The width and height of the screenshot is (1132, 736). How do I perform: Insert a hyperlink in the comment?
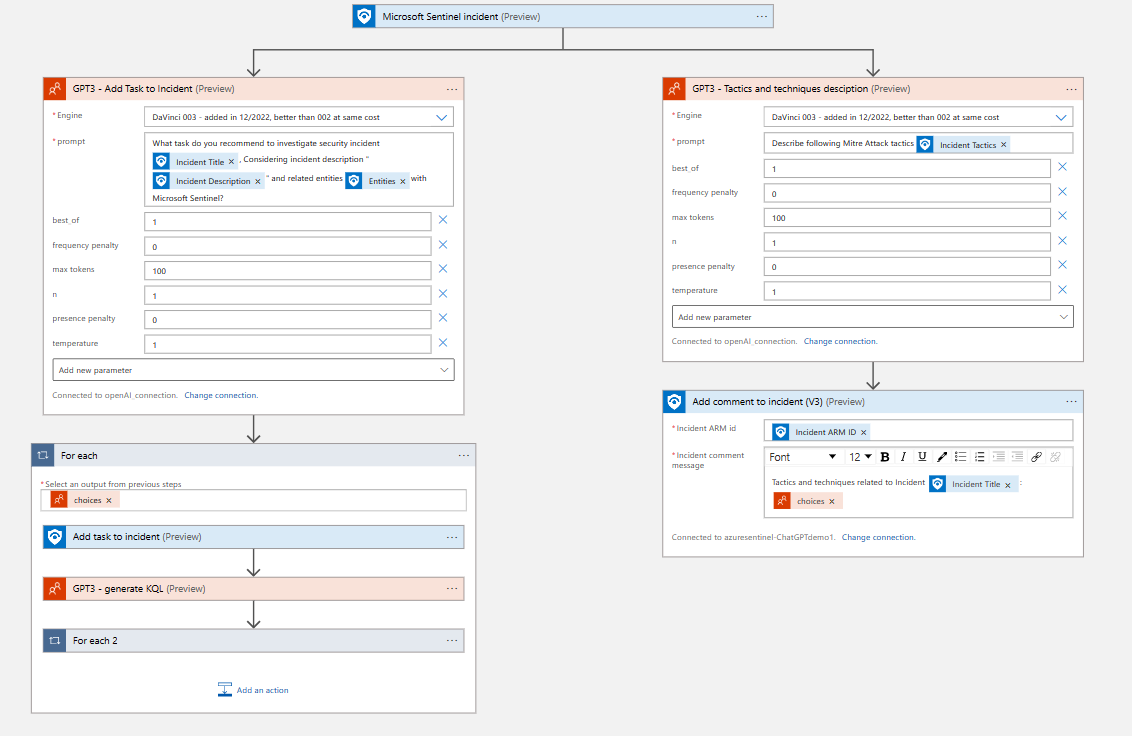[x=1036, y=456]
